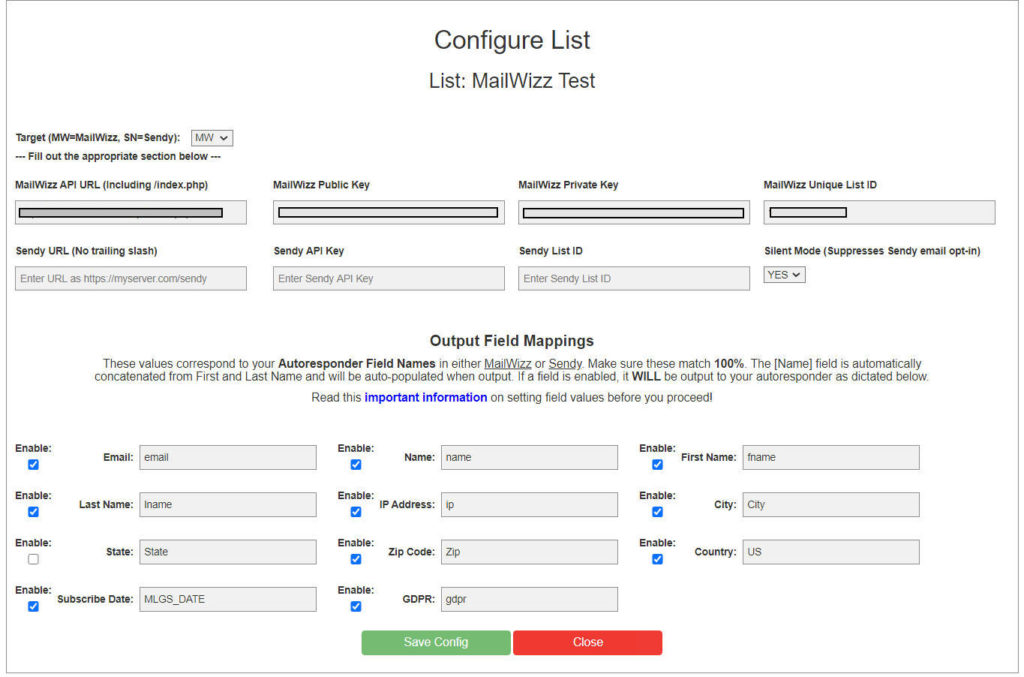Screen dimensions: 1024x677
Task: Select the GDPR mapping field
Action: [530, 599]
